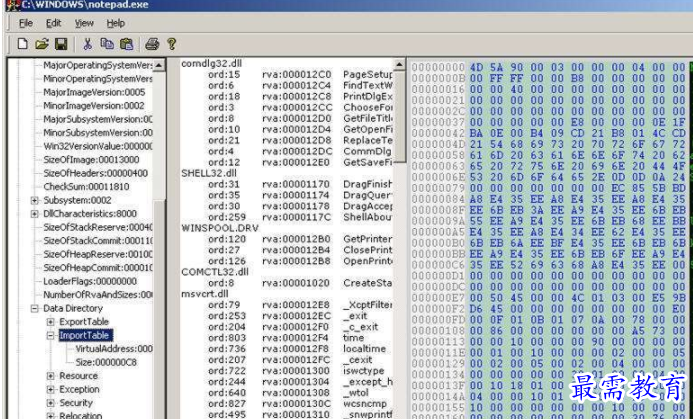Viewport: 693px width, 419px height.
Task: Click the msvcrt.dll import header
Action: click(x=203, y=293)
